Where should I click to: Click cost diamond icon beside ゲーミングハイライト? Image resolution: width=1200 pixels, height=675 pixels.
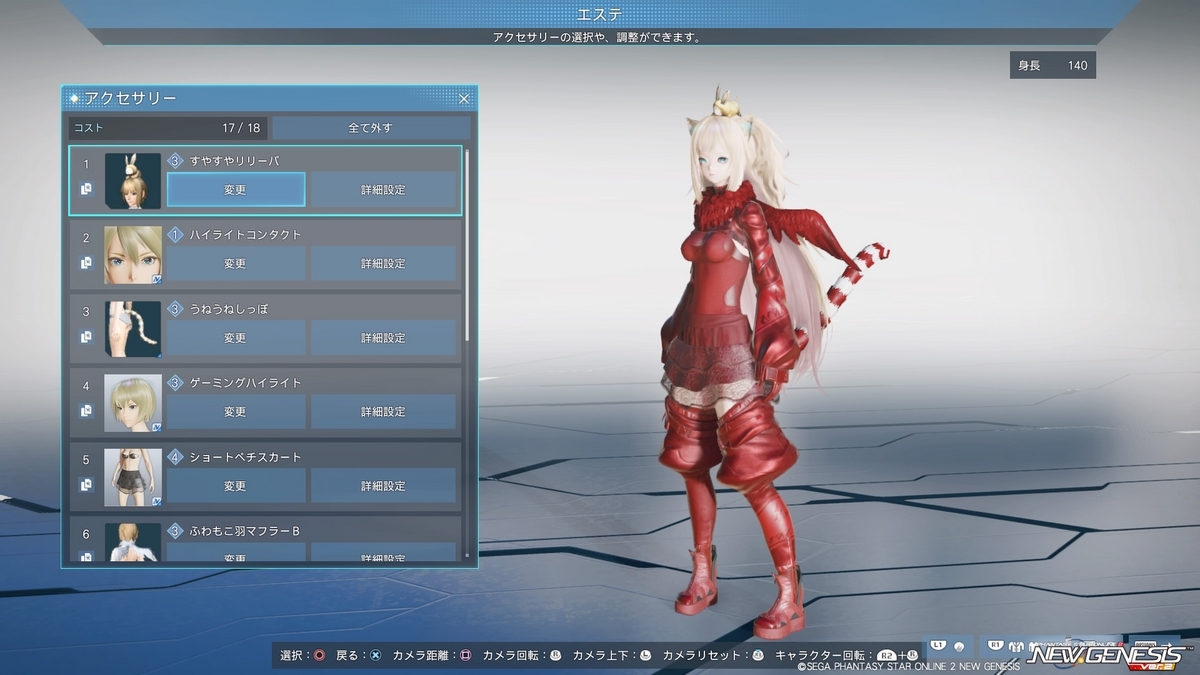(x=175, y=382)
